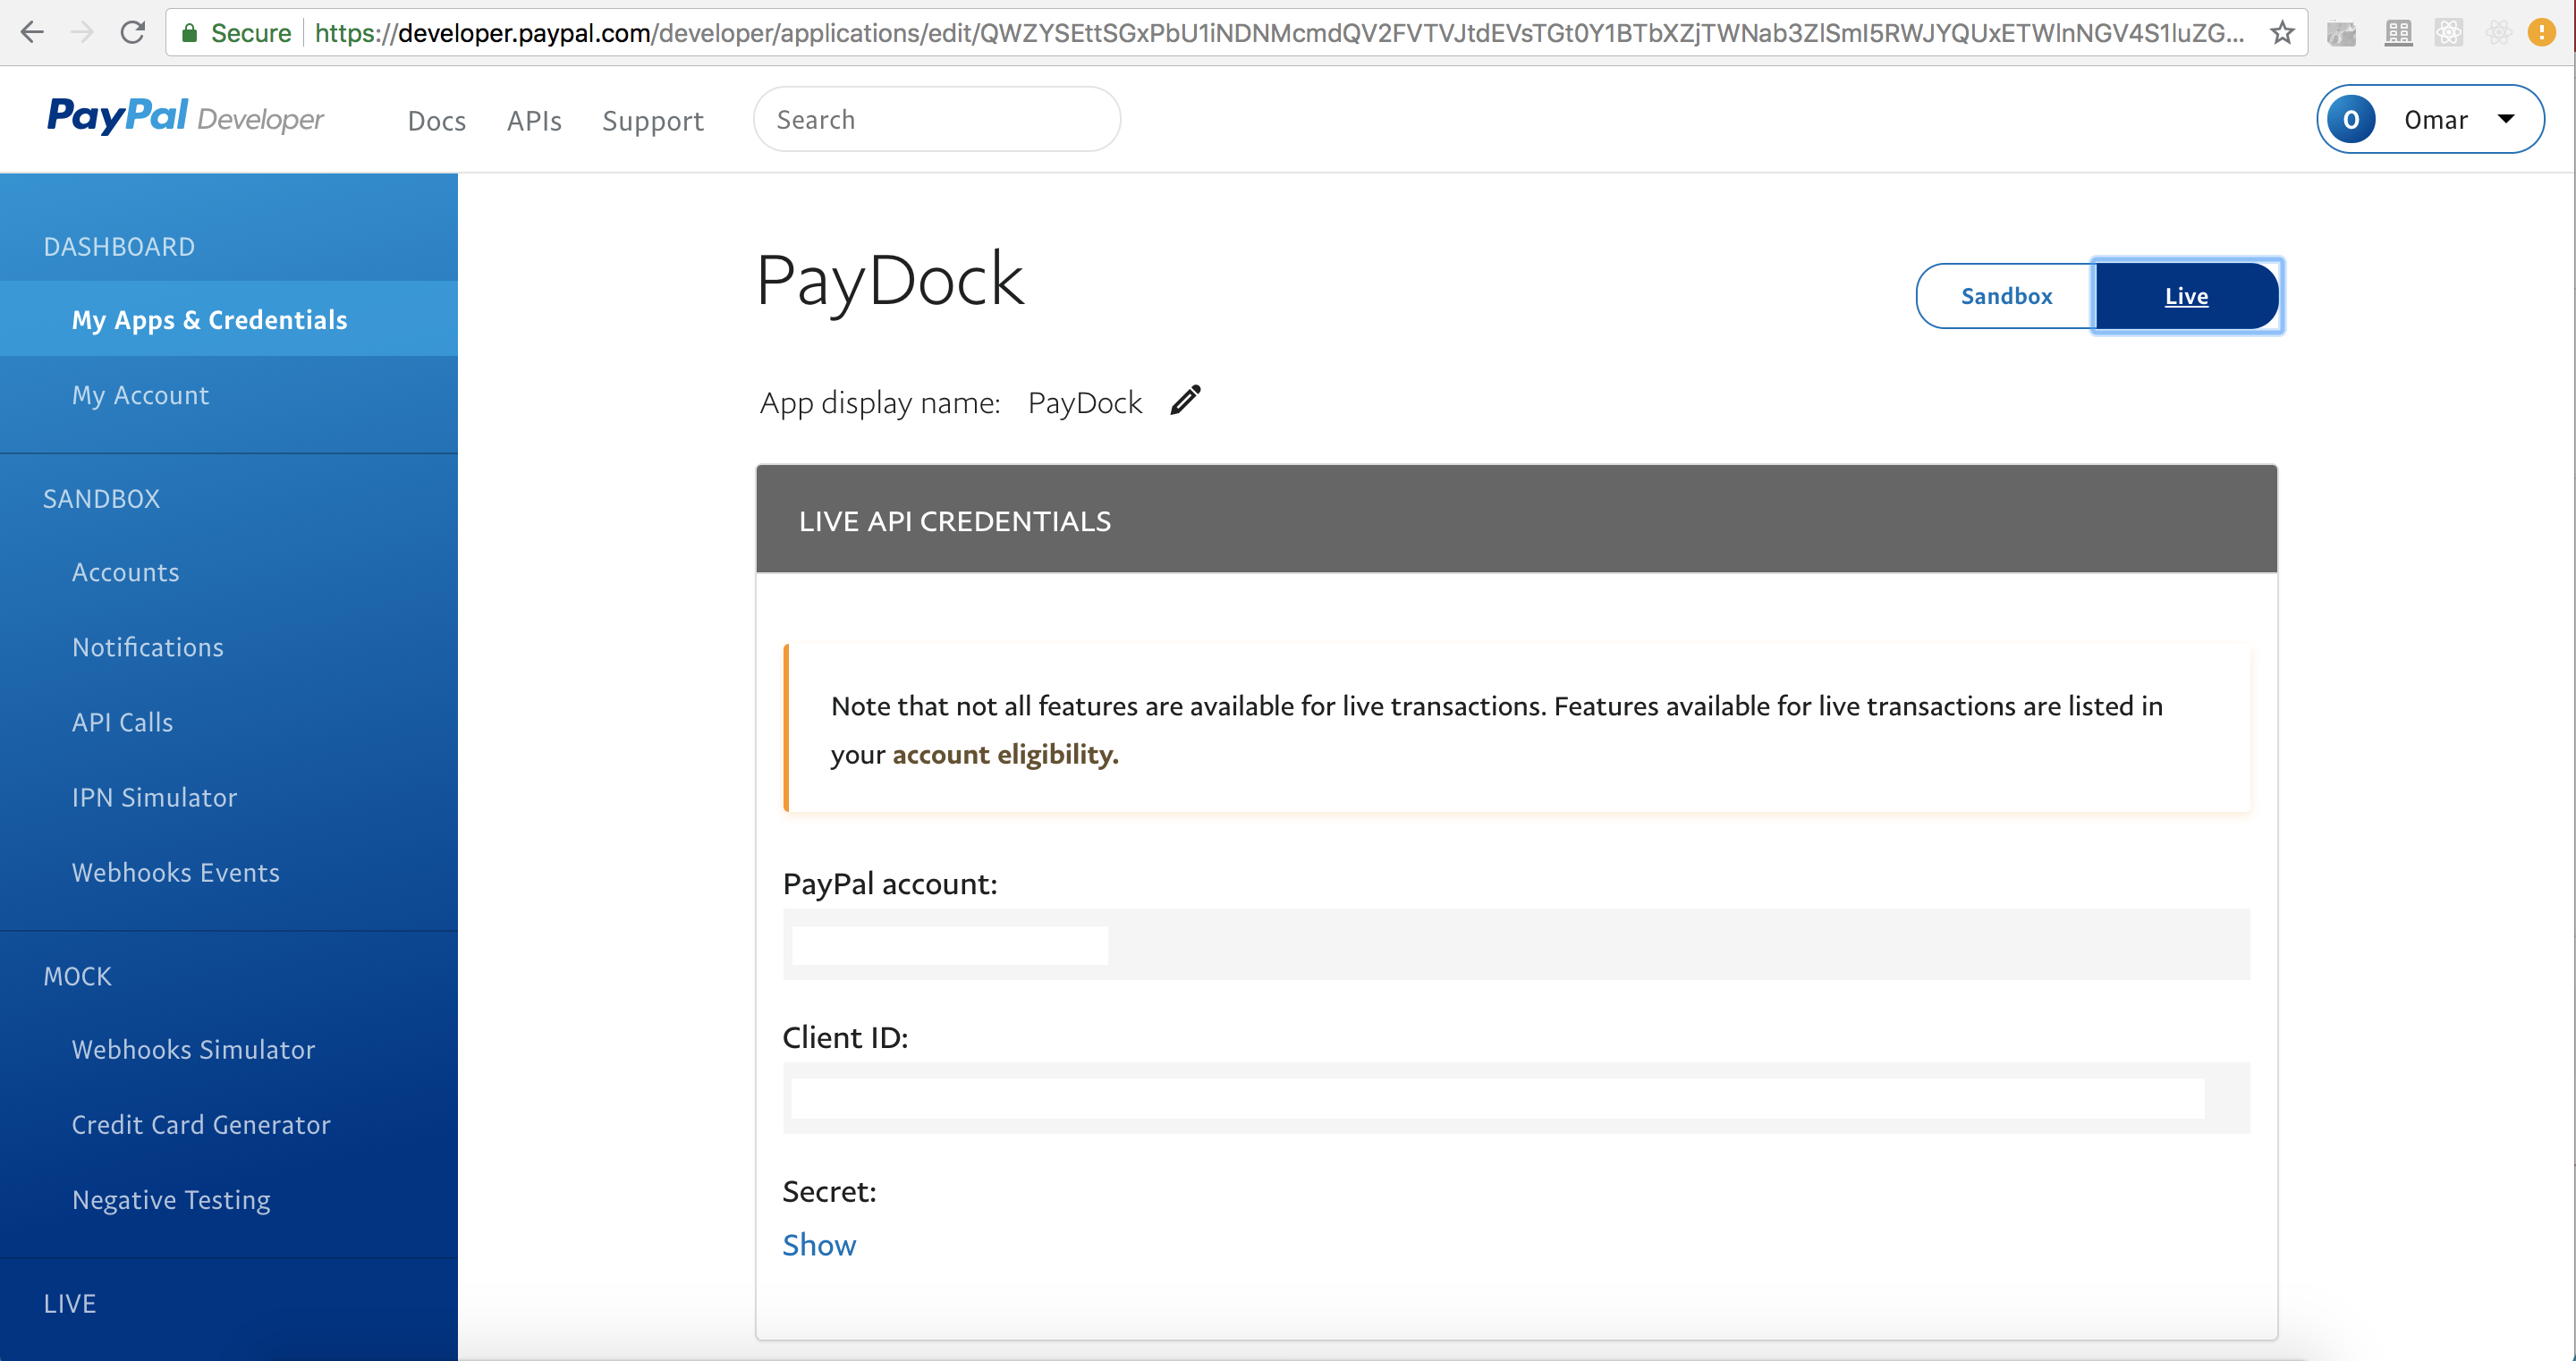Click the Search input field
The height and width of the screenshot is (1361, 2576).
click(937, 119)
